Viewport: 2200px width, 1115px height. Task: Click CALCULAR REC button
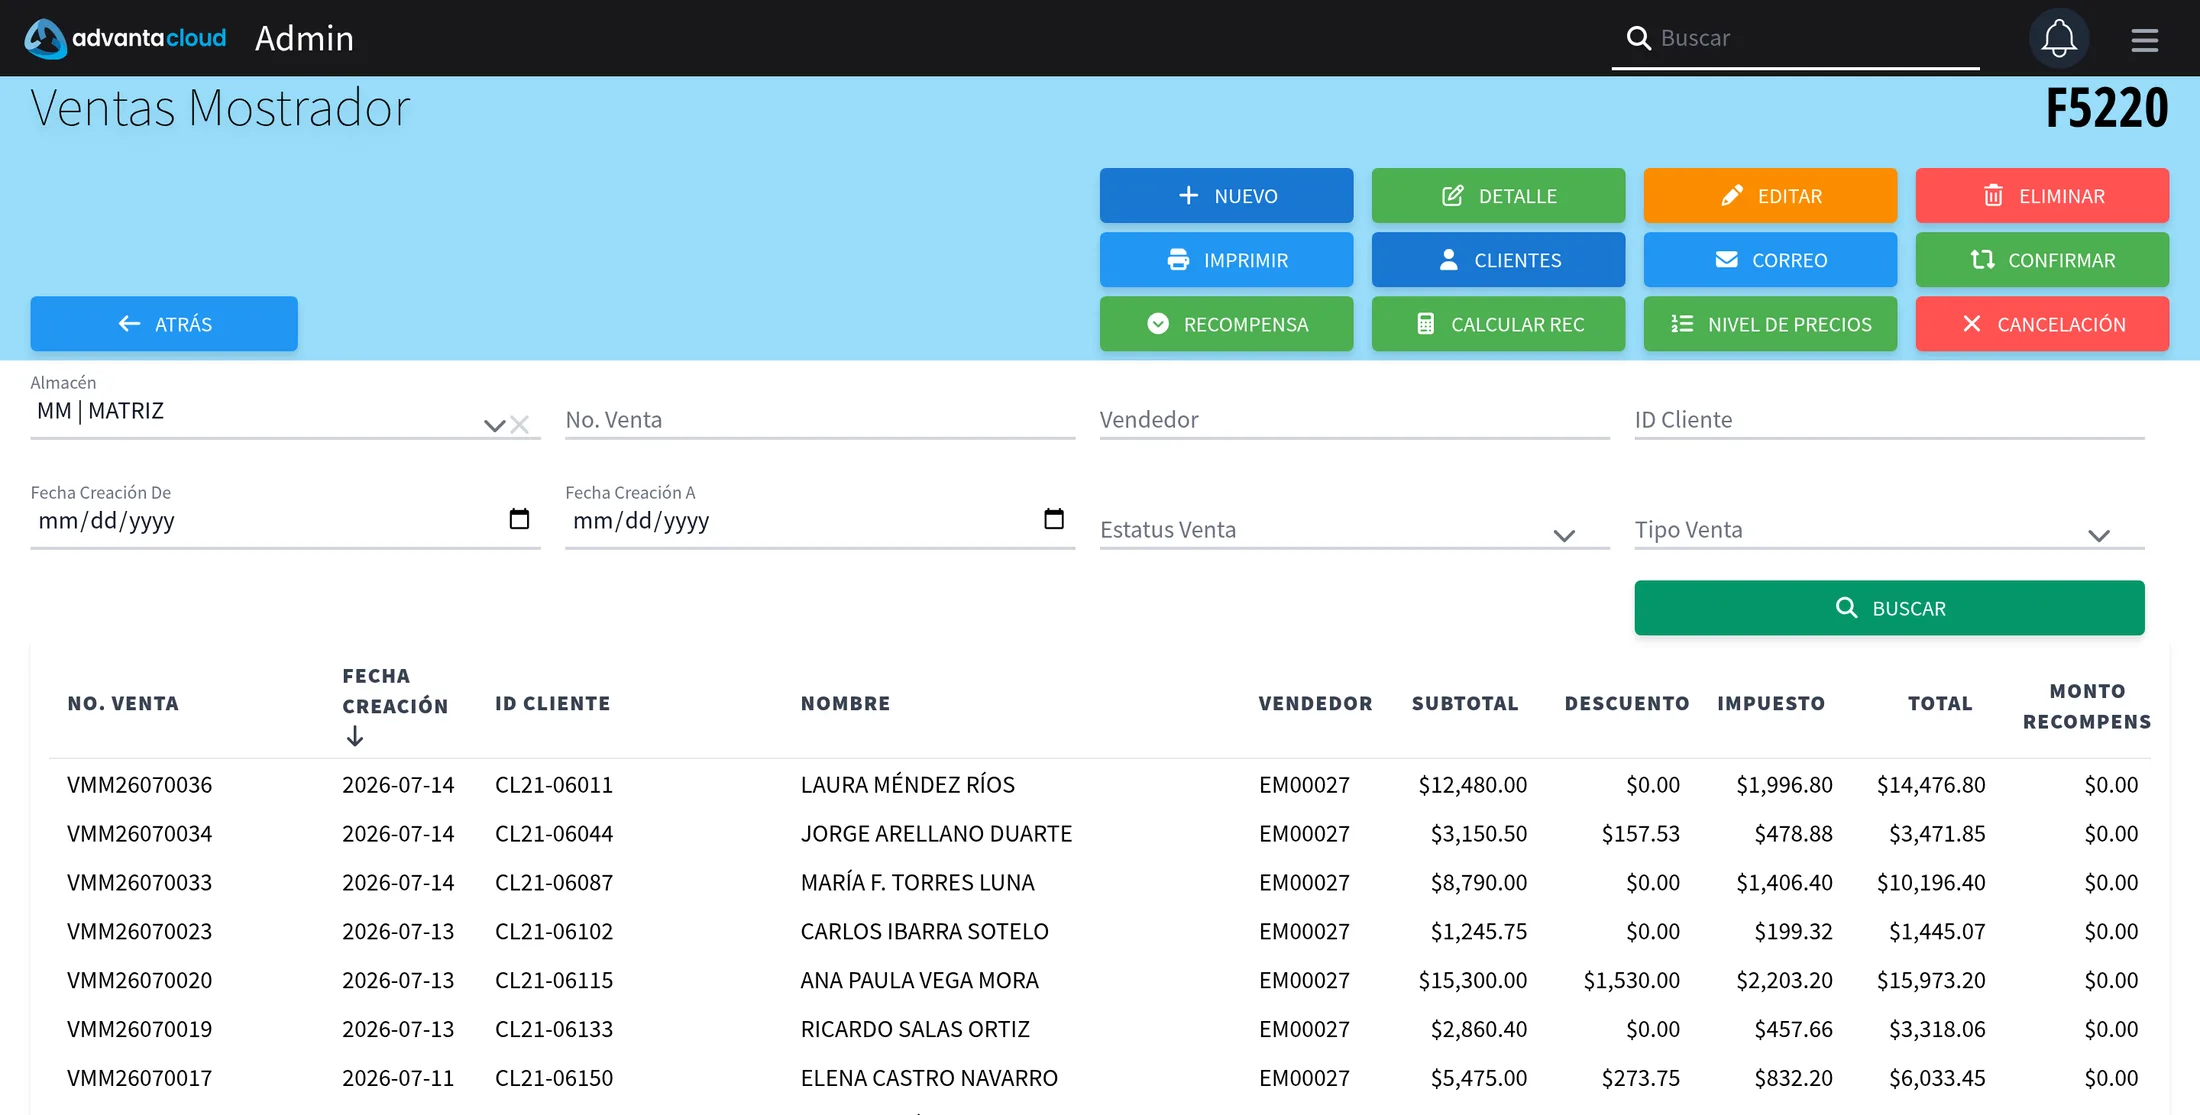point(1498,324)
